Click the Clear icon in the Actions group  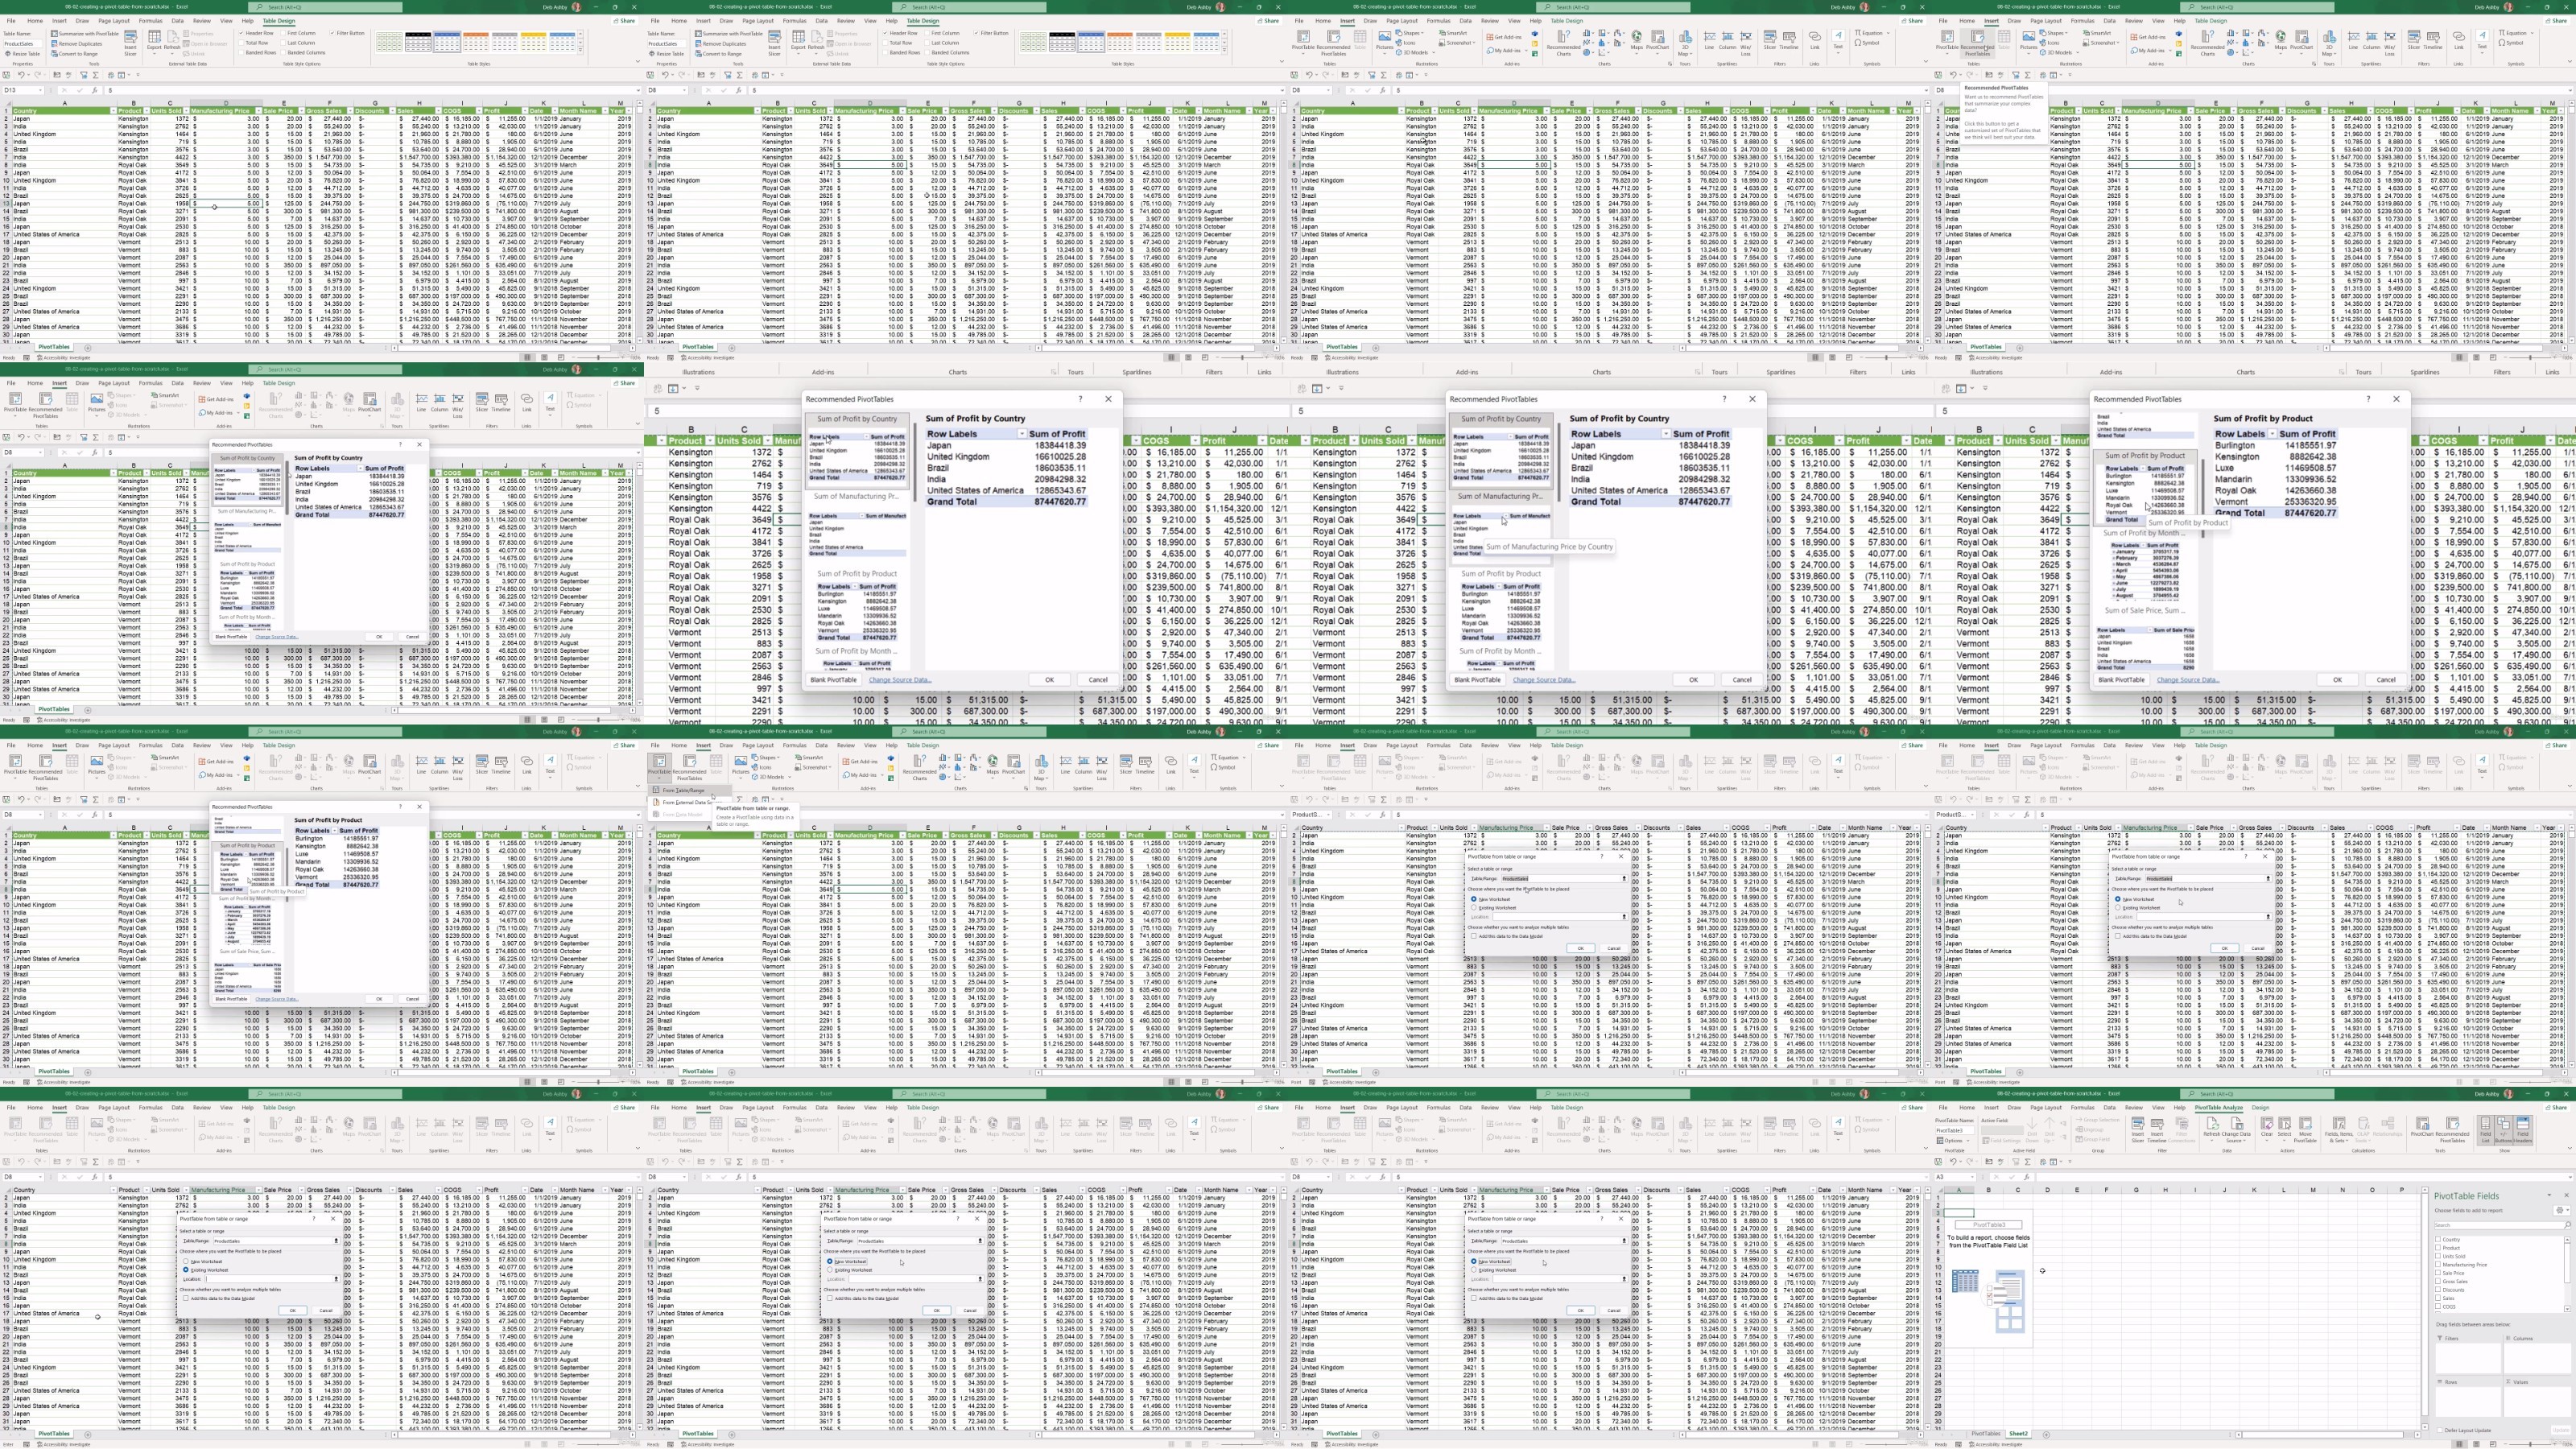coord(2267,1124)
